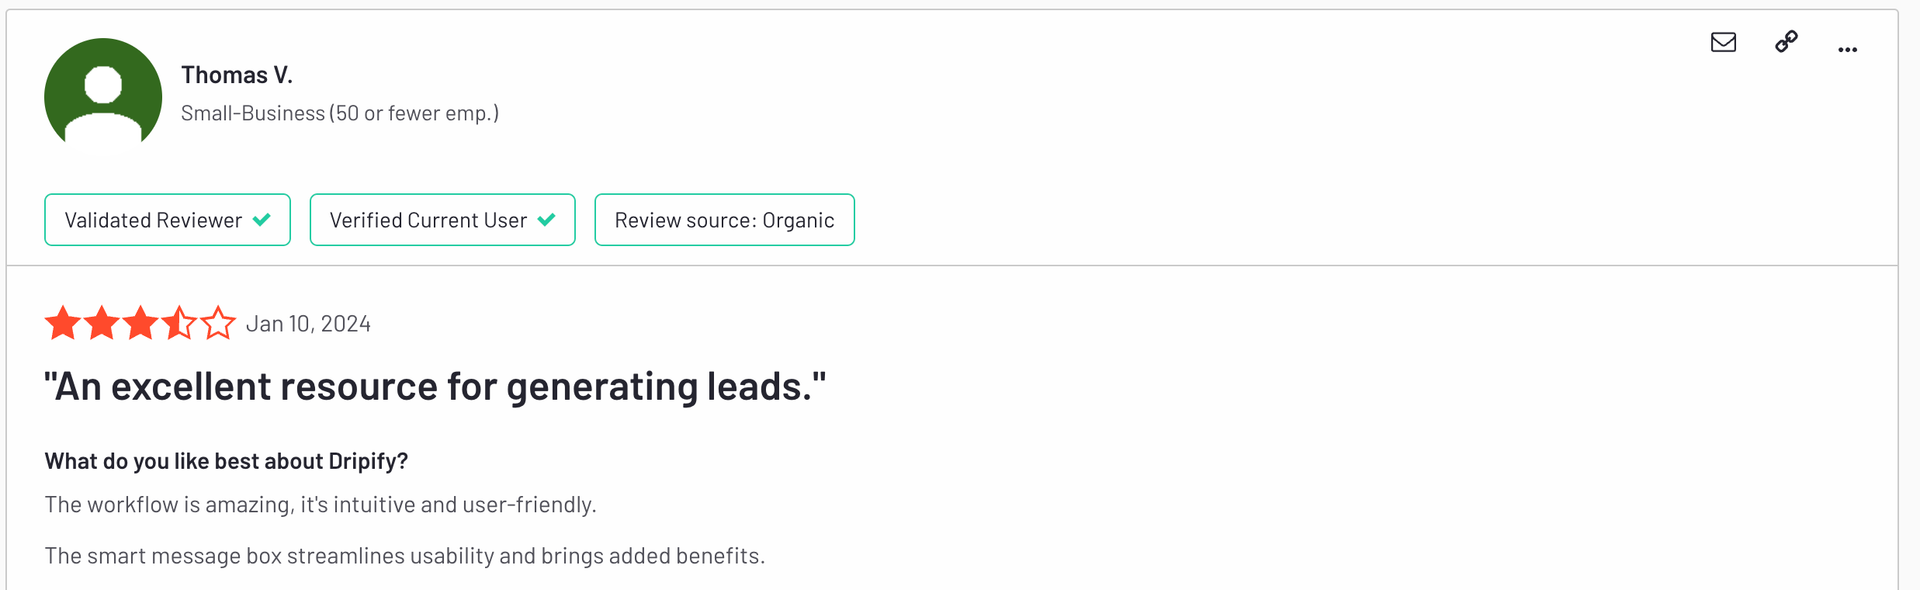The height and width of the screenshot is (590, 1920).
Task: Click the reviewer name Thomas V.
Action: [237, 75]
